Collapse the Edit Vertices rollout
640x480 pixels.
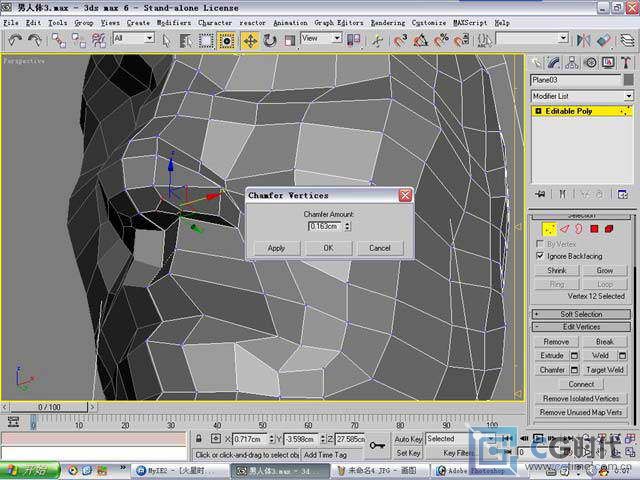(x=581, y=327)
